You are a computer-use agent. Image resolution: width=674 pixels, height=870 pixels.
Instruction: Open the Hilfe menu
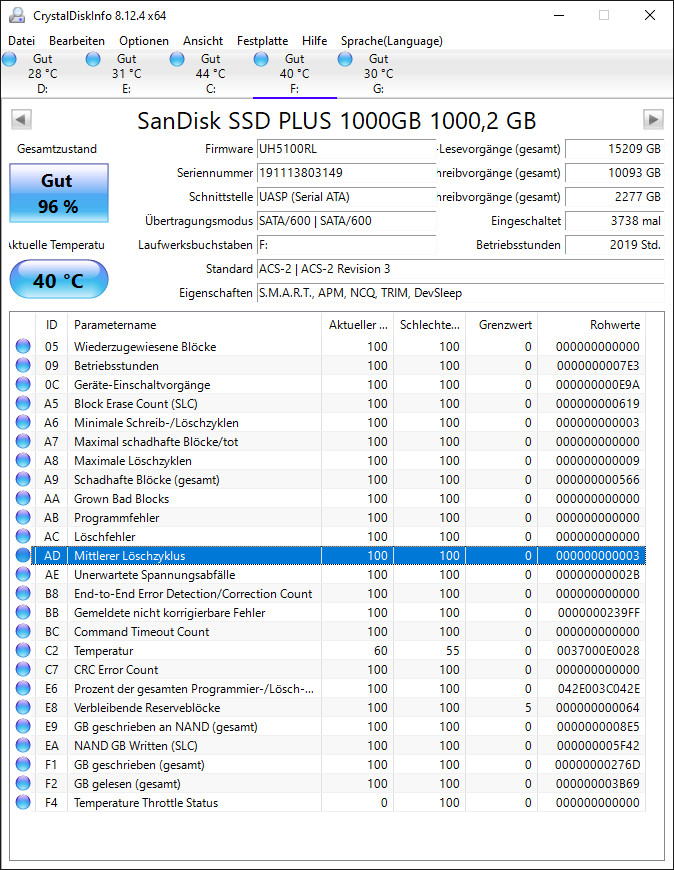click(315, 41)
